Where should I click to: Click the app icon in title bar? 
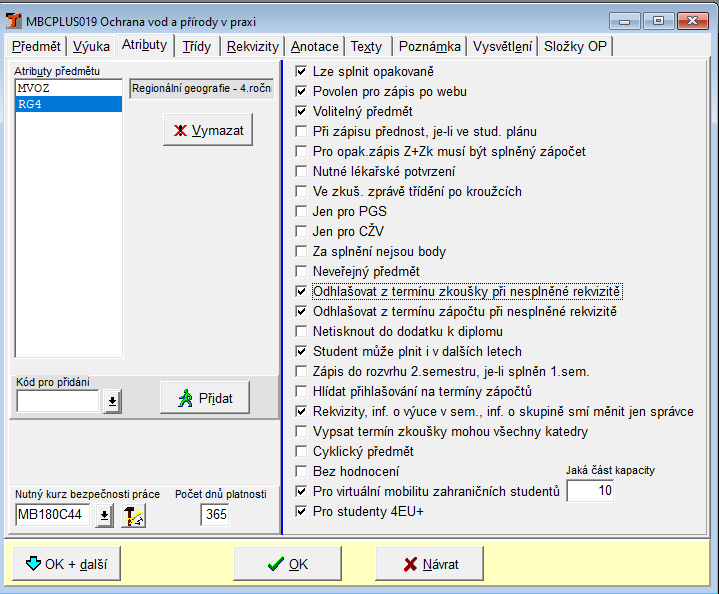coord(13,20)
